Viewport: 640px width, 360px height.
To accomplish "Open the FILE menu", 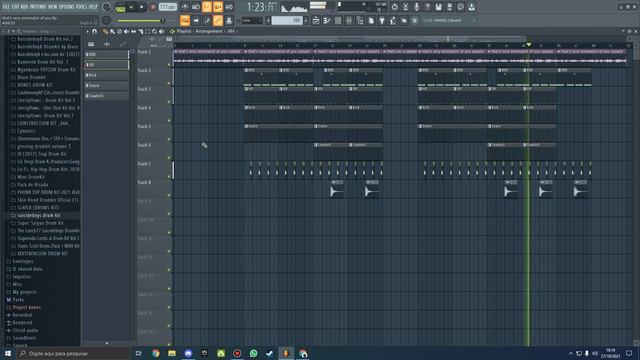I will [x=6, y=7].
